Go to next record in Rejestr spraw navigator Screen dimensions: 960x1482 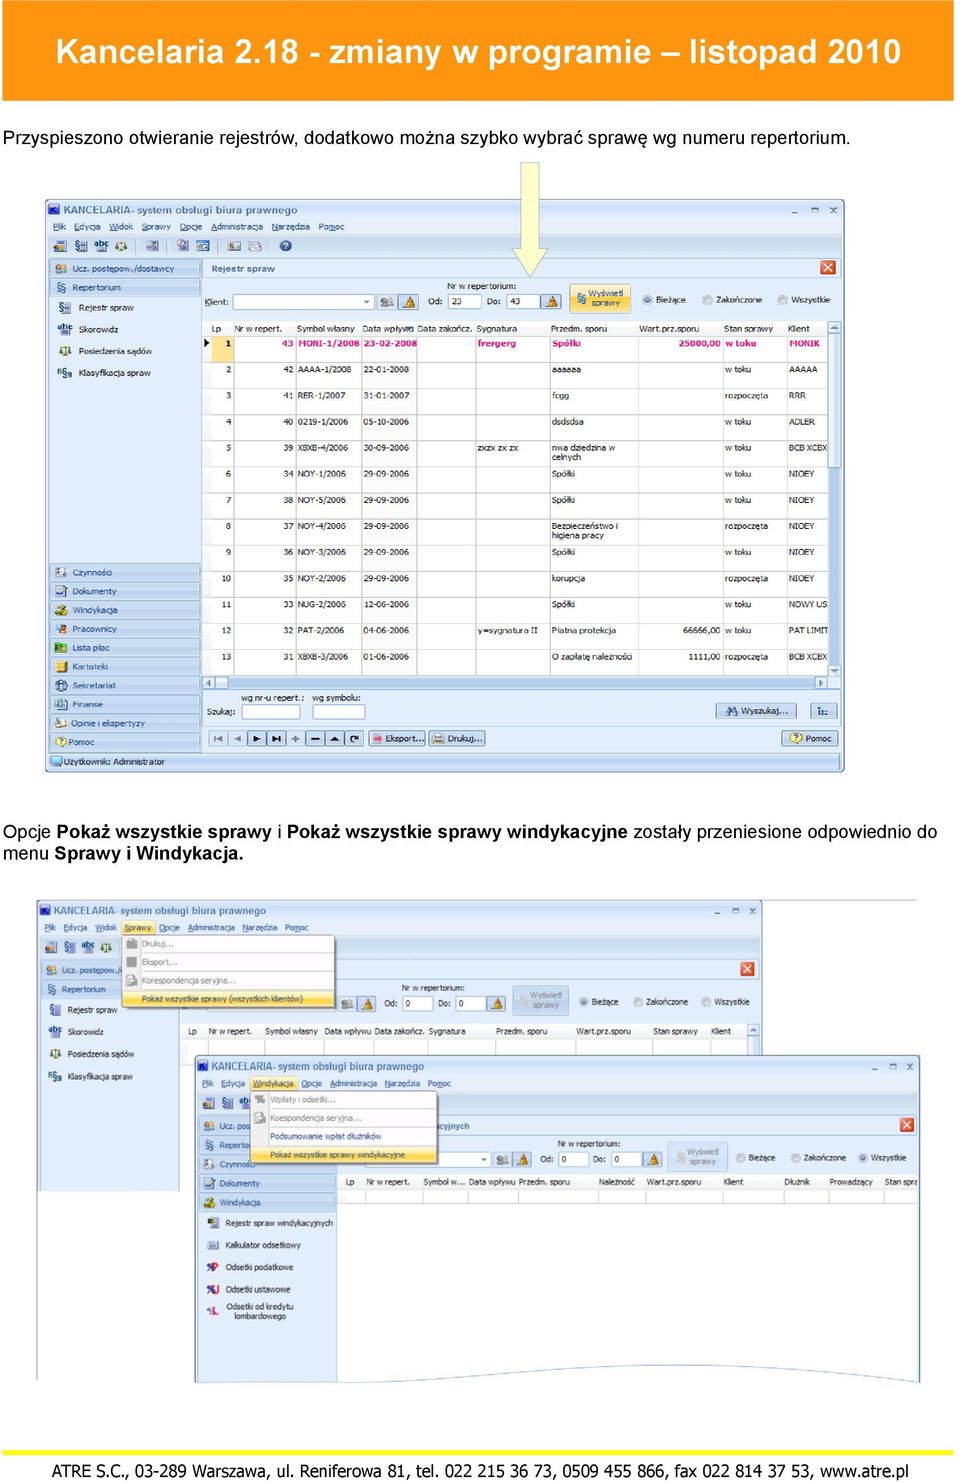257,739
